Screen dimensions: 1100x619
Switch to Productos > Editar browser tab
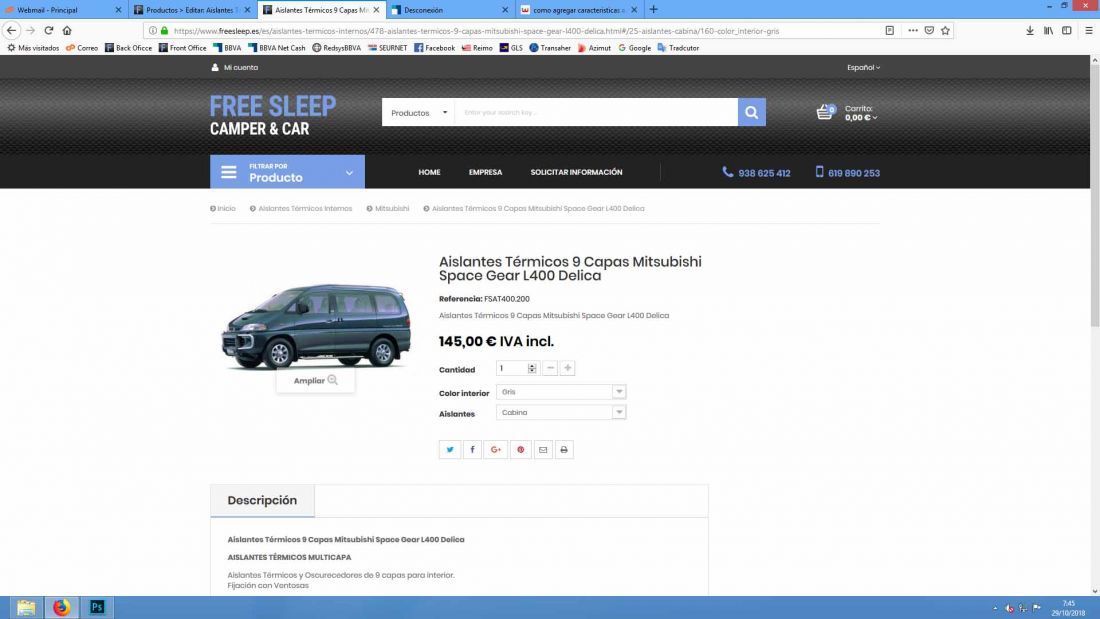(x=192, y=10)
